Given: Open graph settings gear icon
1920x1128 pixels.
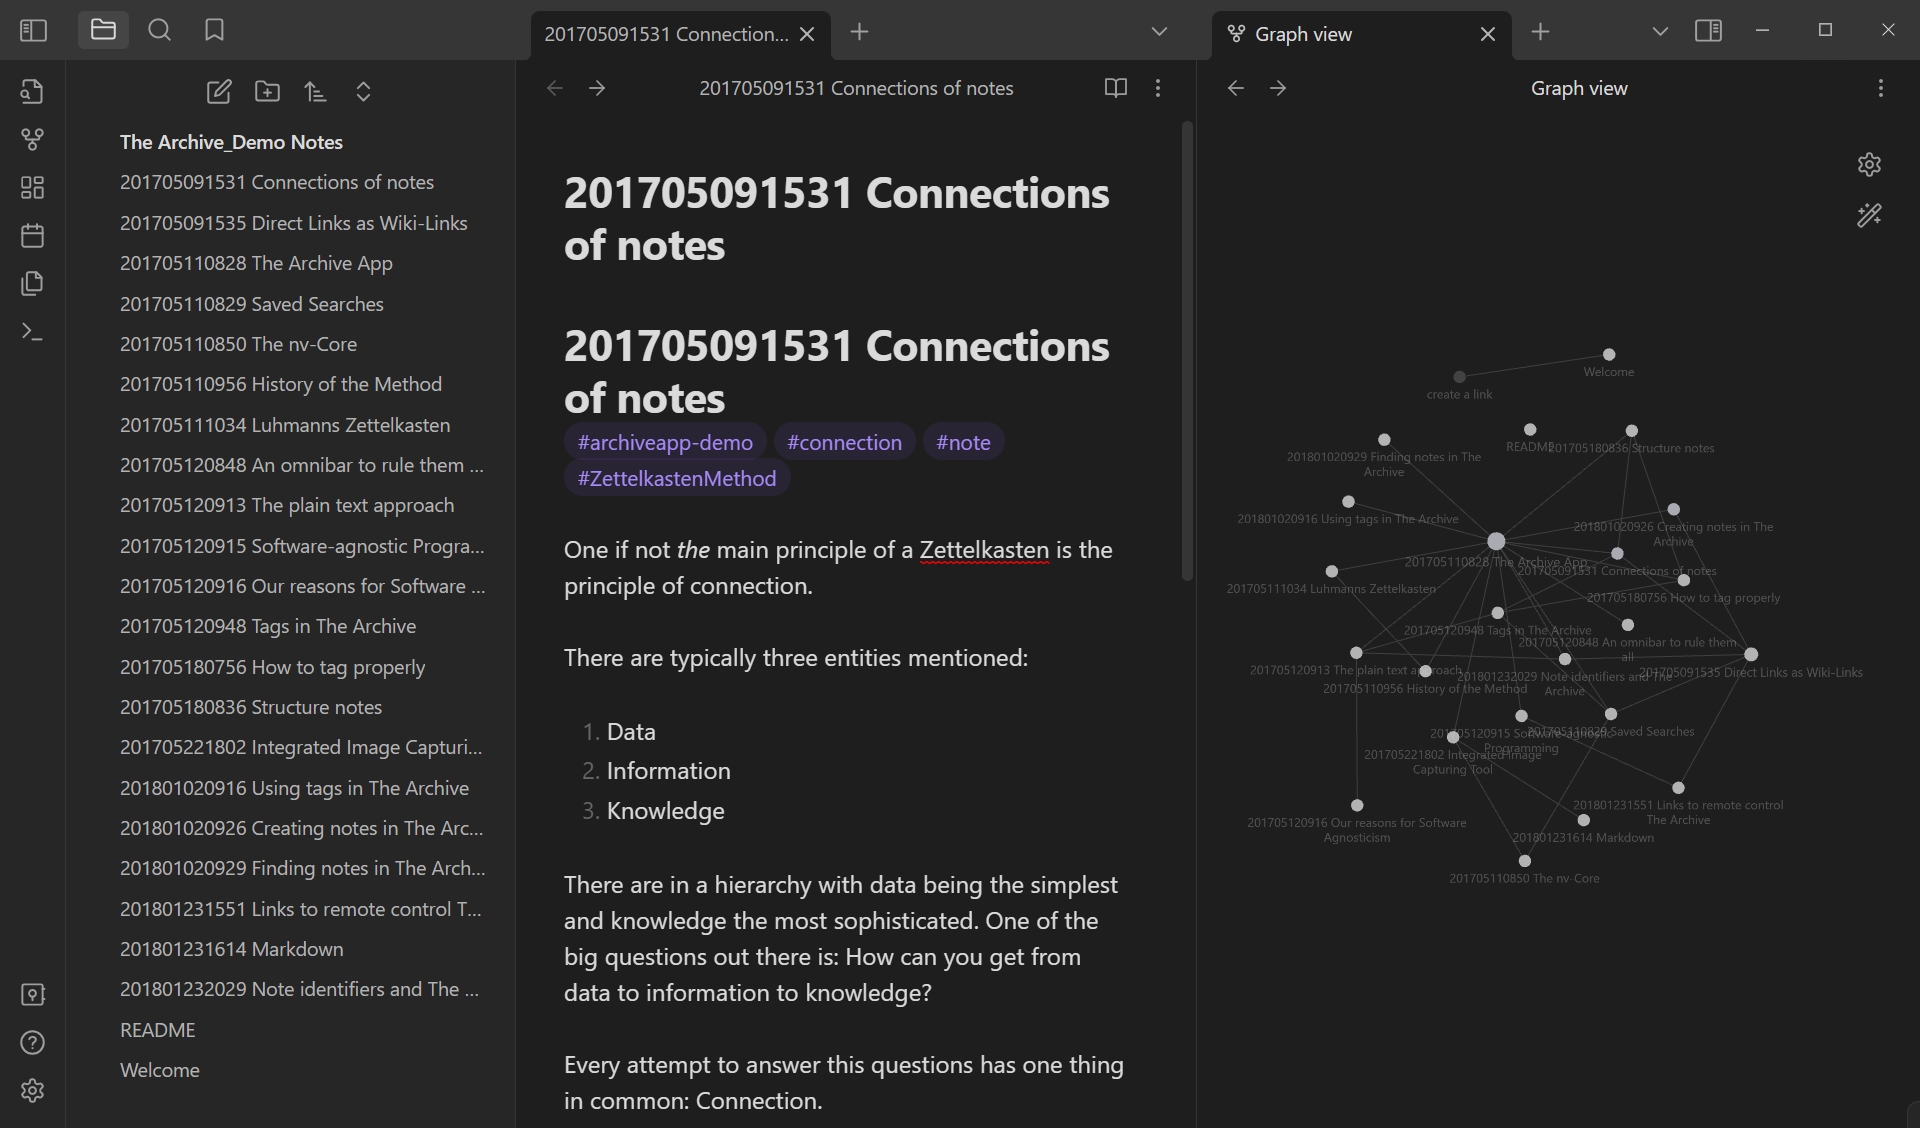Looking at the screenshot, I should coord(1869,165).
